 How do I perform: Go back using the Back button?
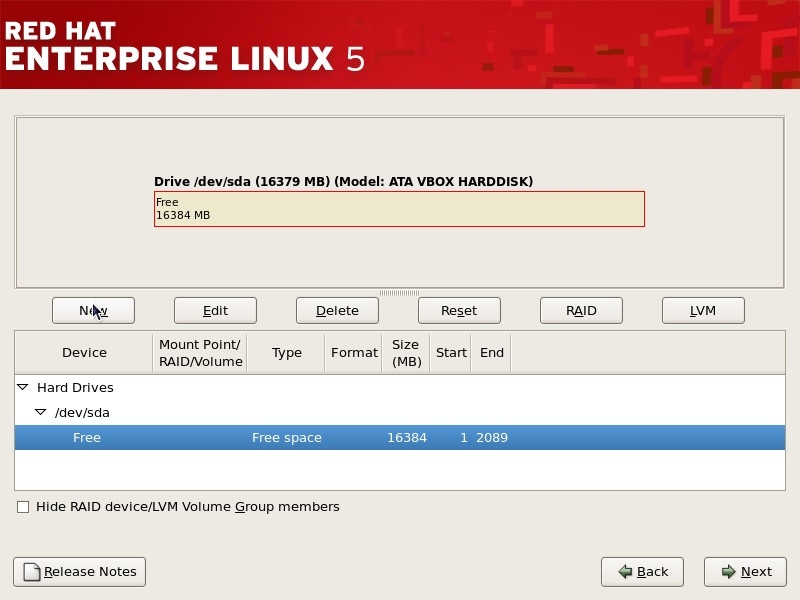pos(642,572)
